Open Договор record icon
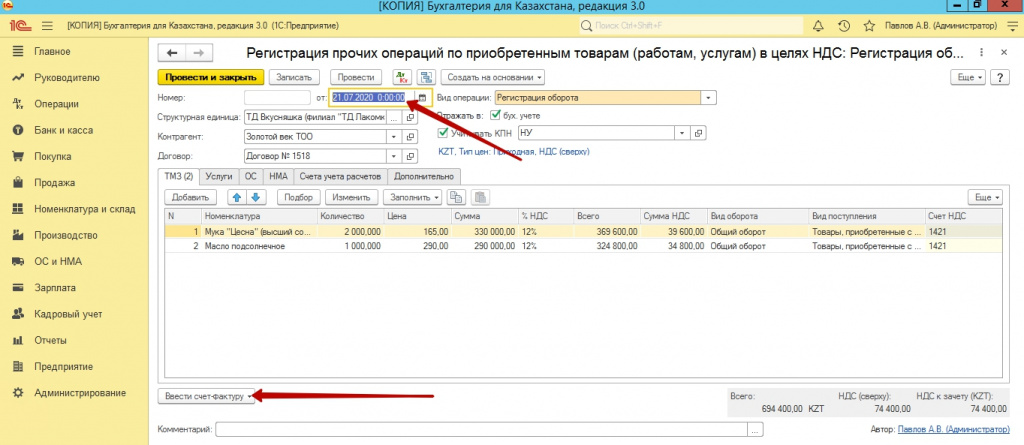The height and width of the screenshot is (445, 1024). (411, 157)
